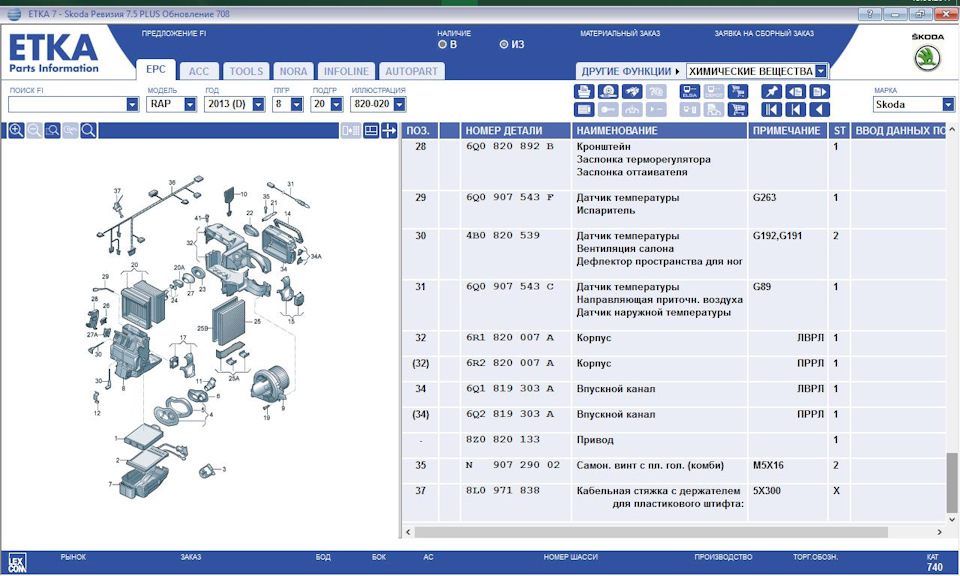Click the arrow-cross icon above illustration
The image size is (960, 576).
pos(389,130)
